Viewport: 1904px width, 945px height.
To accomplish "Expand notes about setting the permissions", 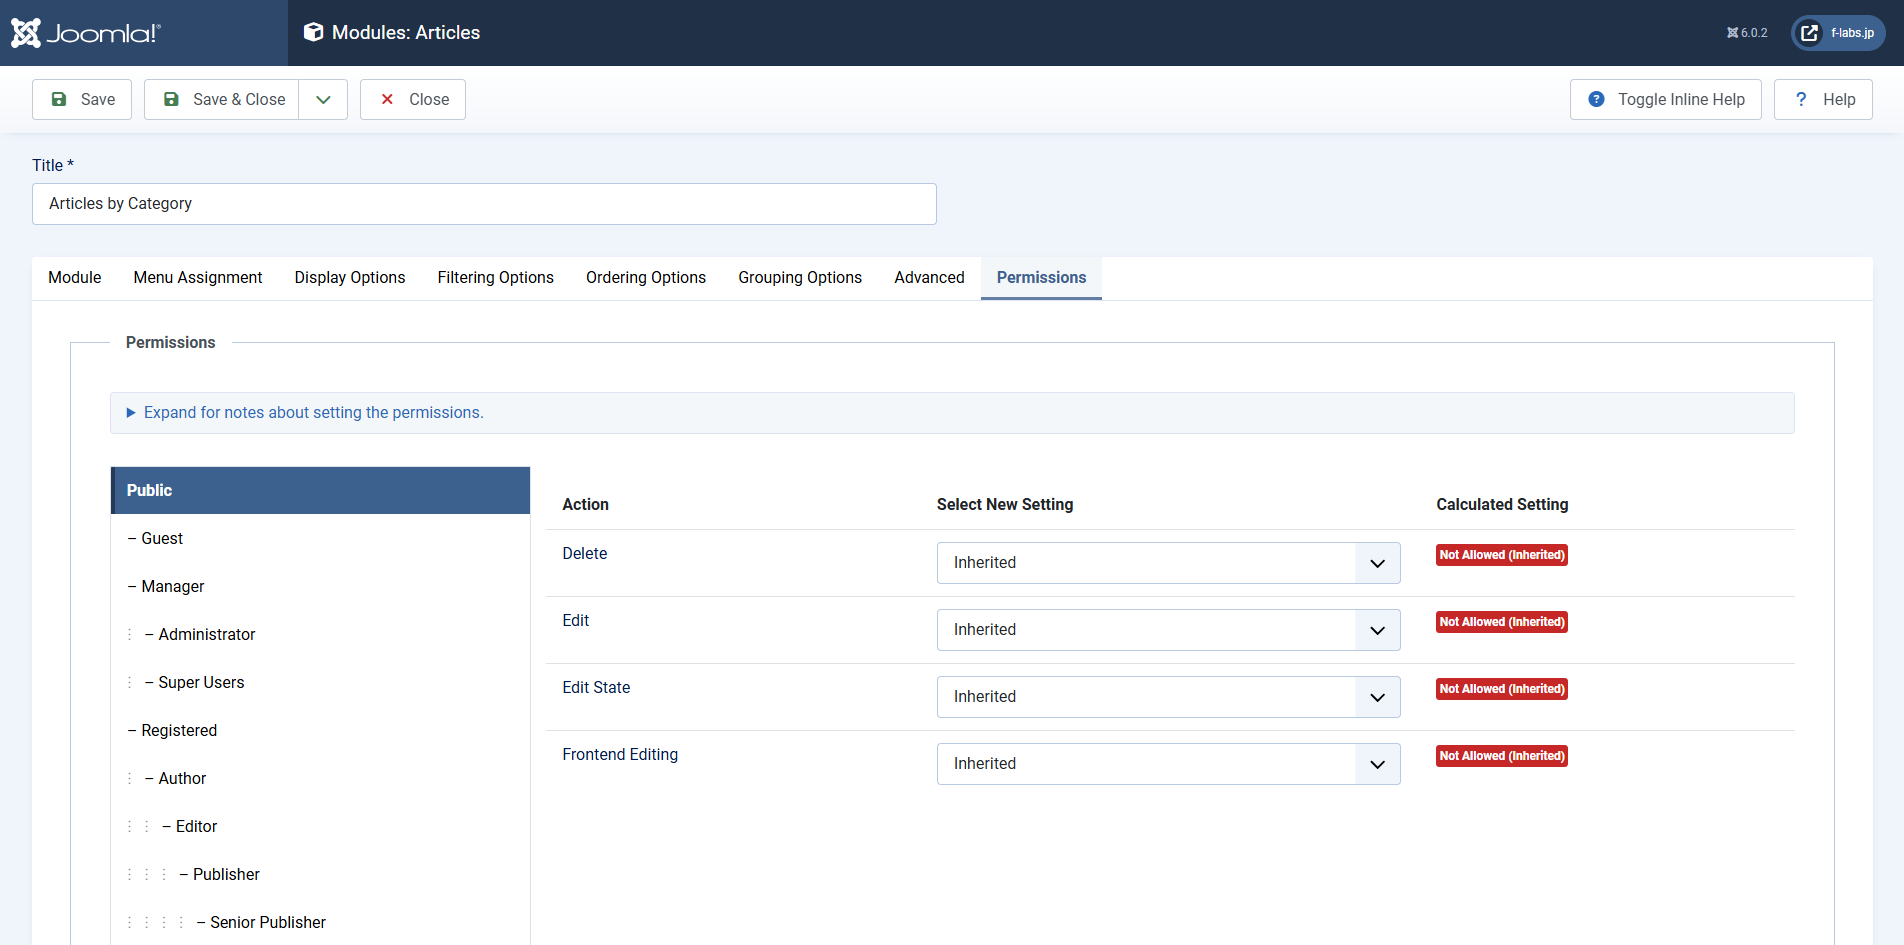I will click(311, 412).
